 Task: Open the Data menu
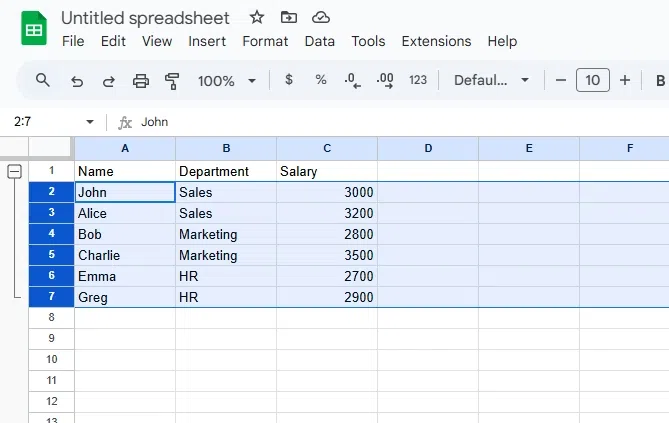click(320, 41)
